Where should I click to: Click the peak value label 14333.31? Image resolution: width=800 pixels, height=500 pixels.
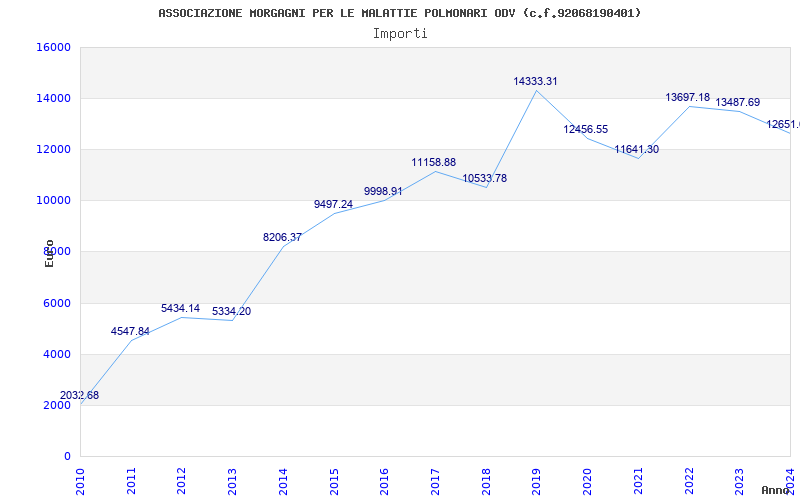point(535,81)
